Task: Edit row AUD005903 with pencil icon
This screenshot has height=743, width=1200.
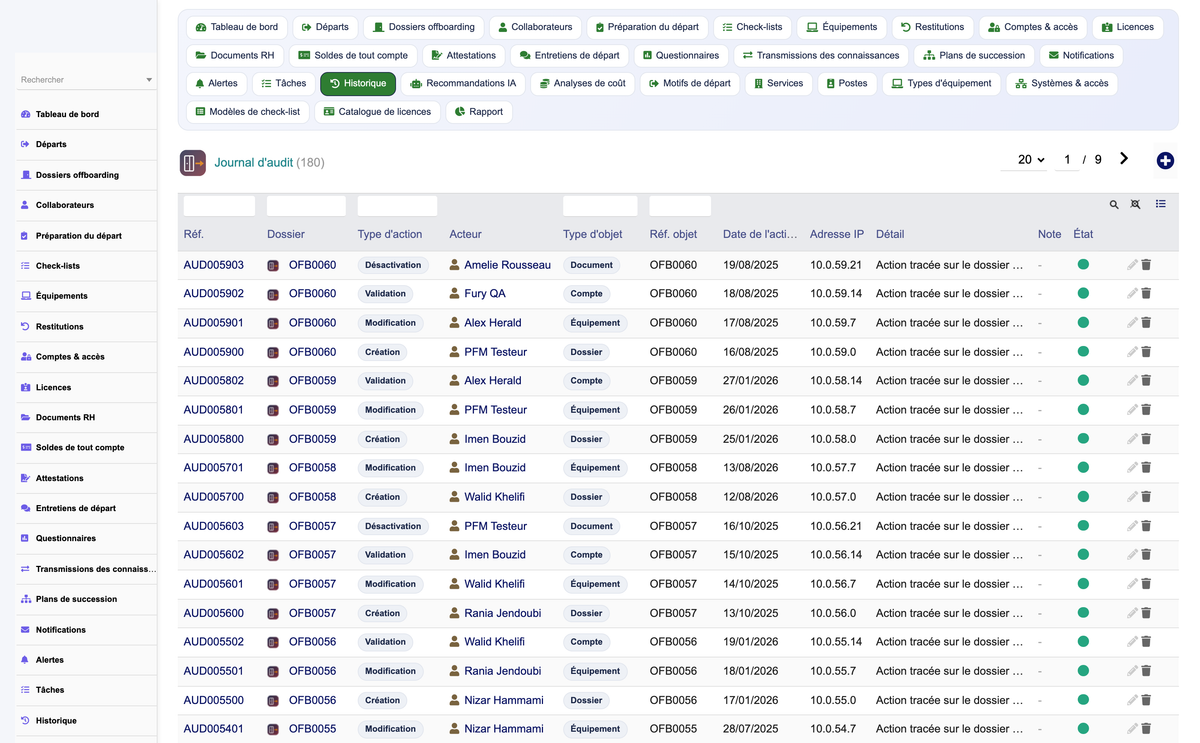Action: click(x=1132, y=265)
